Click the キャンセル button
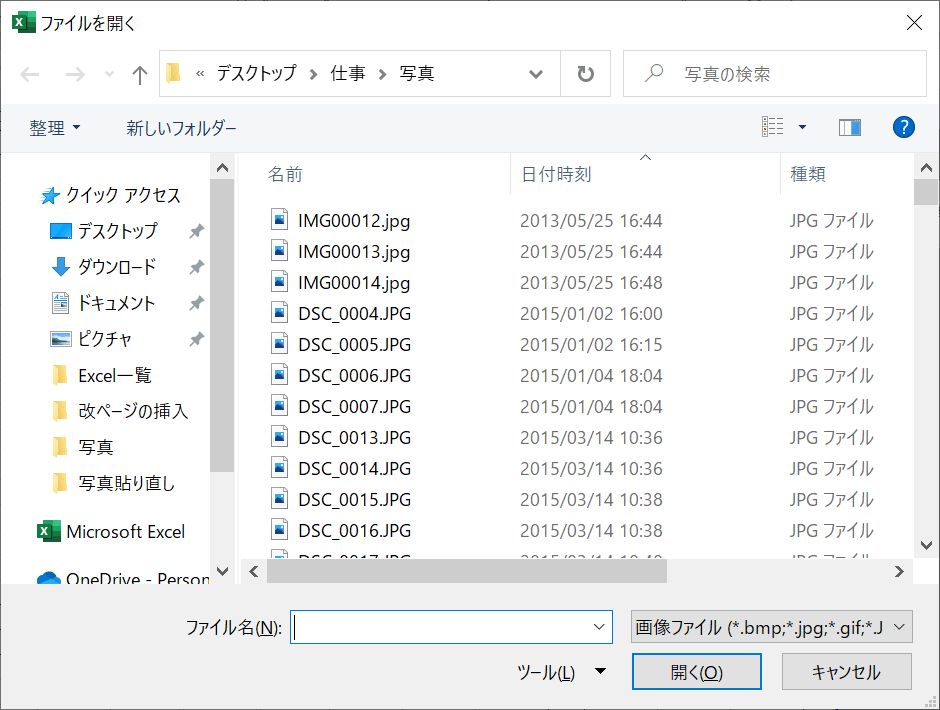This screenshot has height=710, width=940. point(846,672)
